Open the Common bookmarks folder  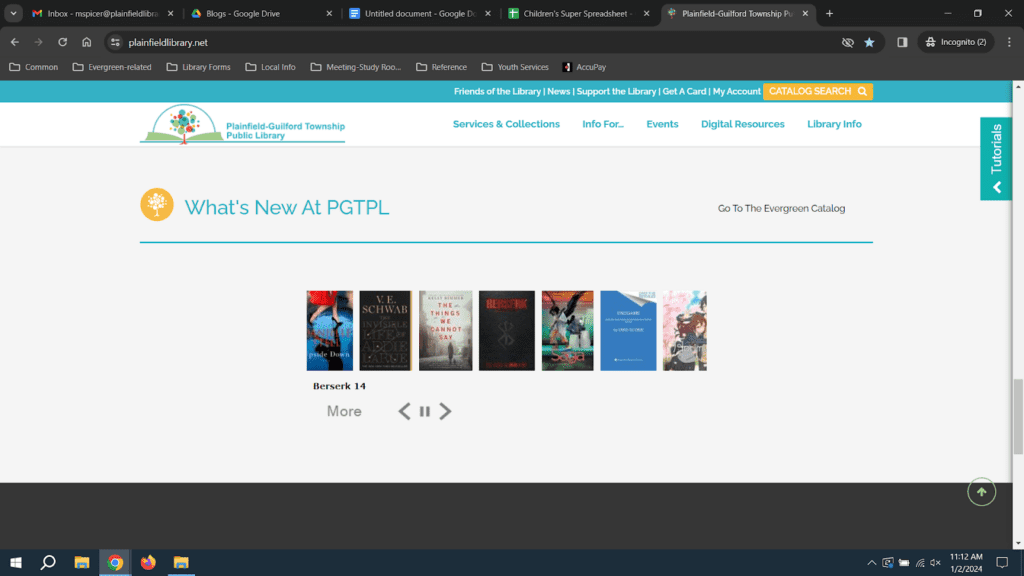pyautogui.click(x=33, y=67)
